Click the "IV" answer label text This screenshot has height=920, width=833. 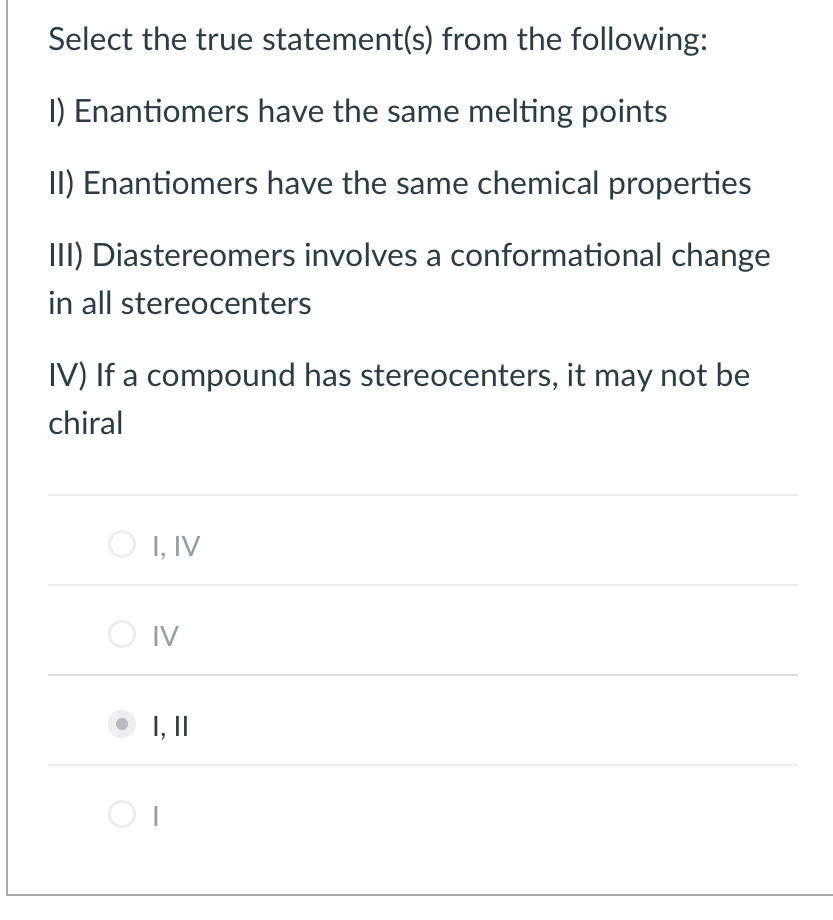(166, 635)
